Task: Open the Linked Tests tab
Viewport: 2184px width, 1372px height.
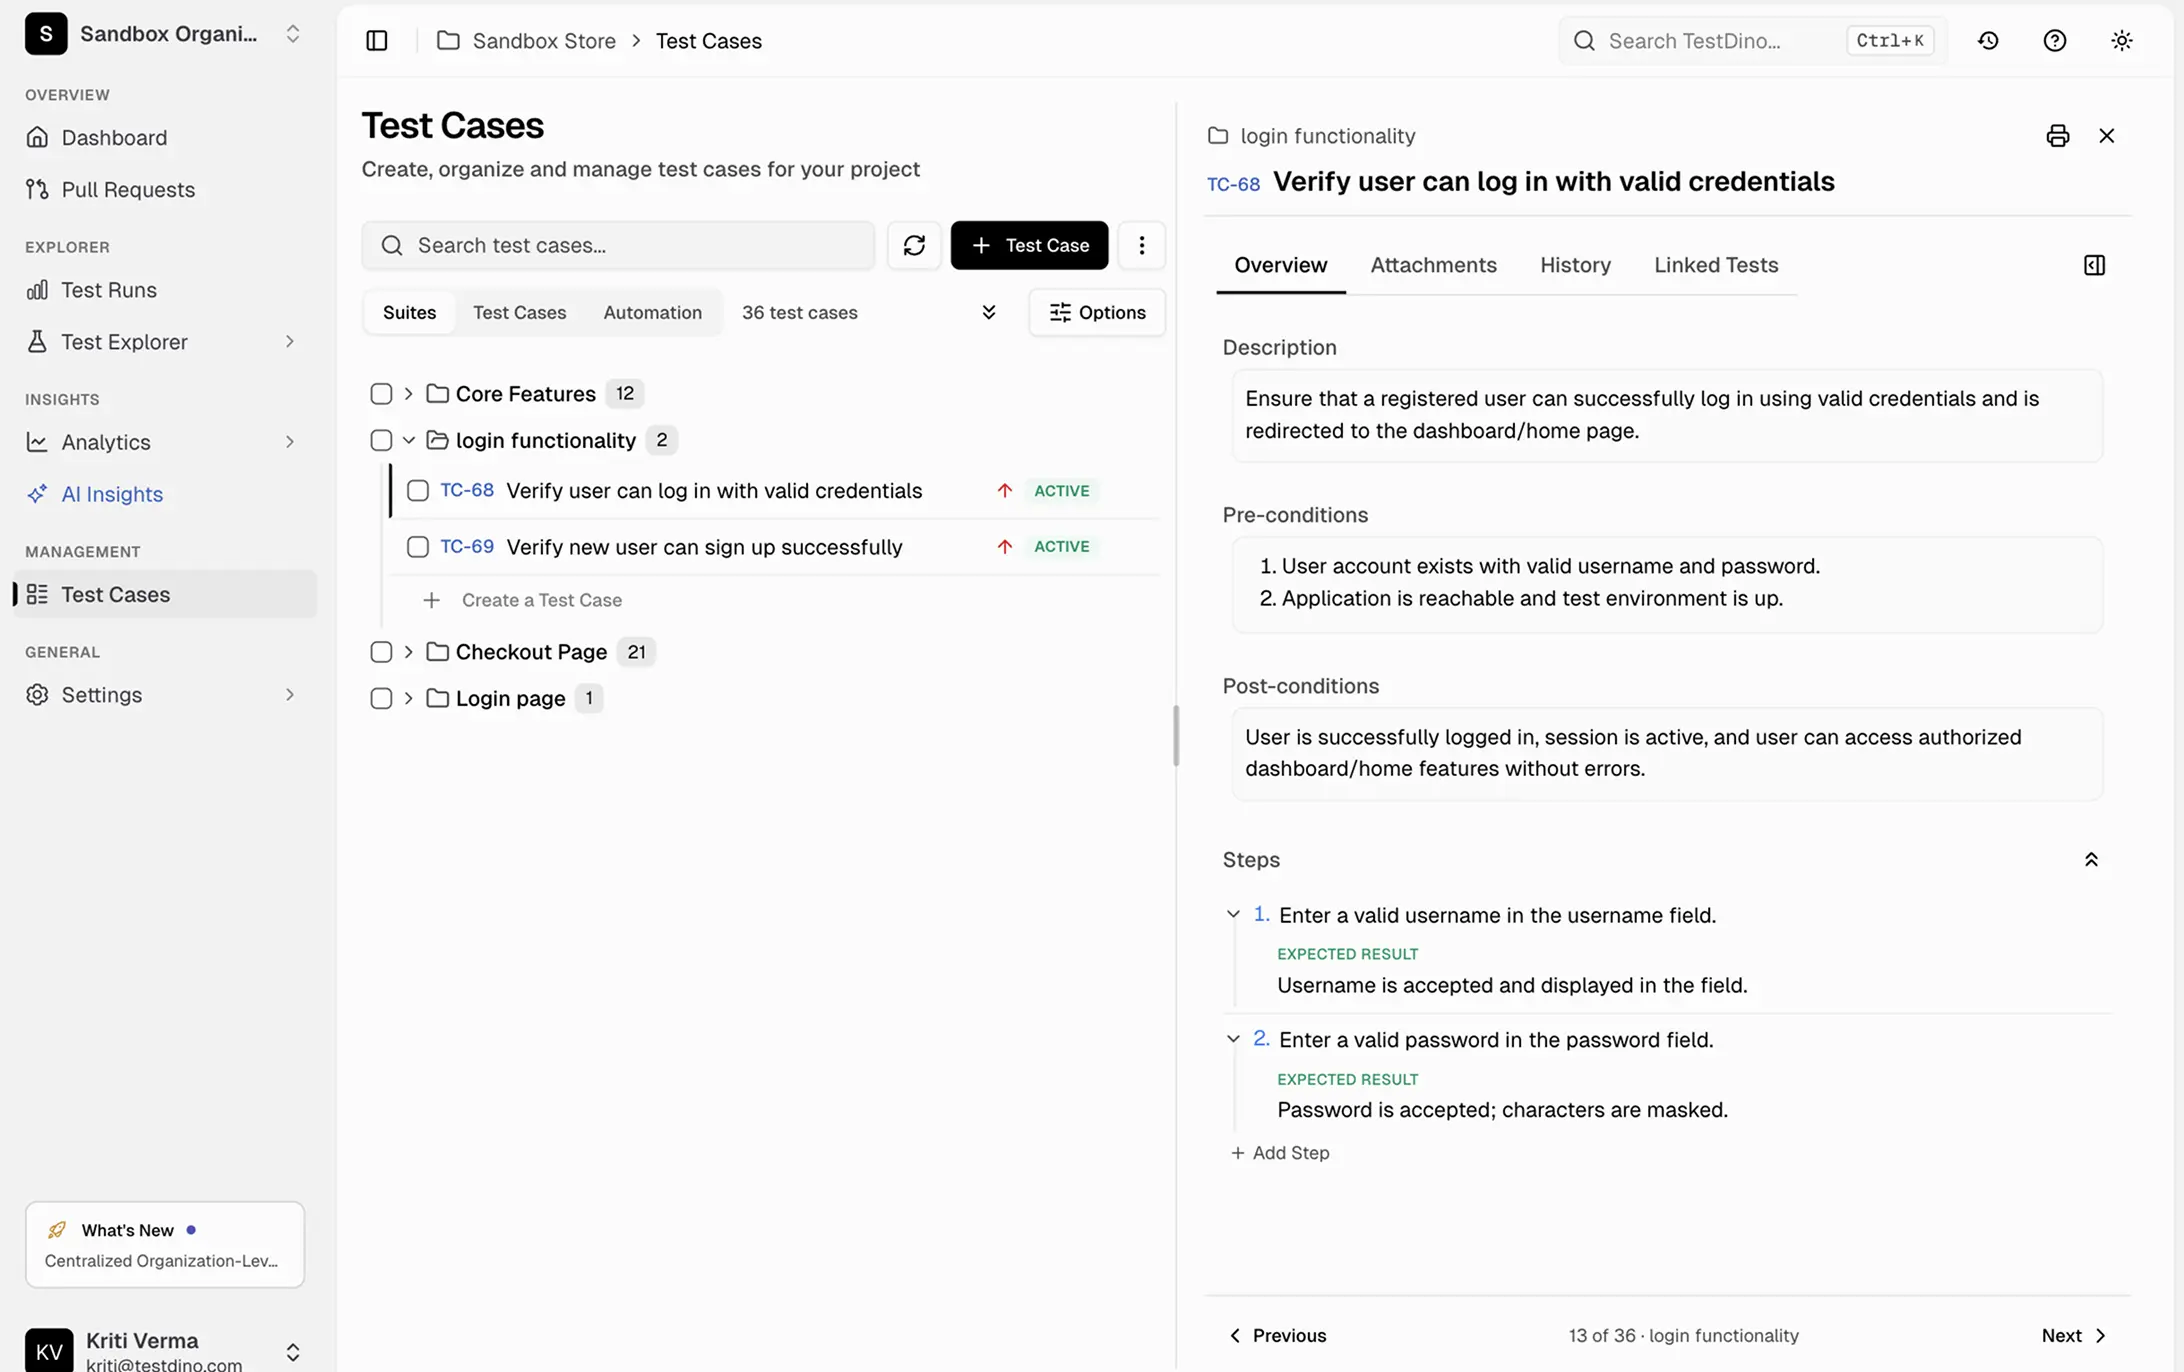Action: point(1715,265)
